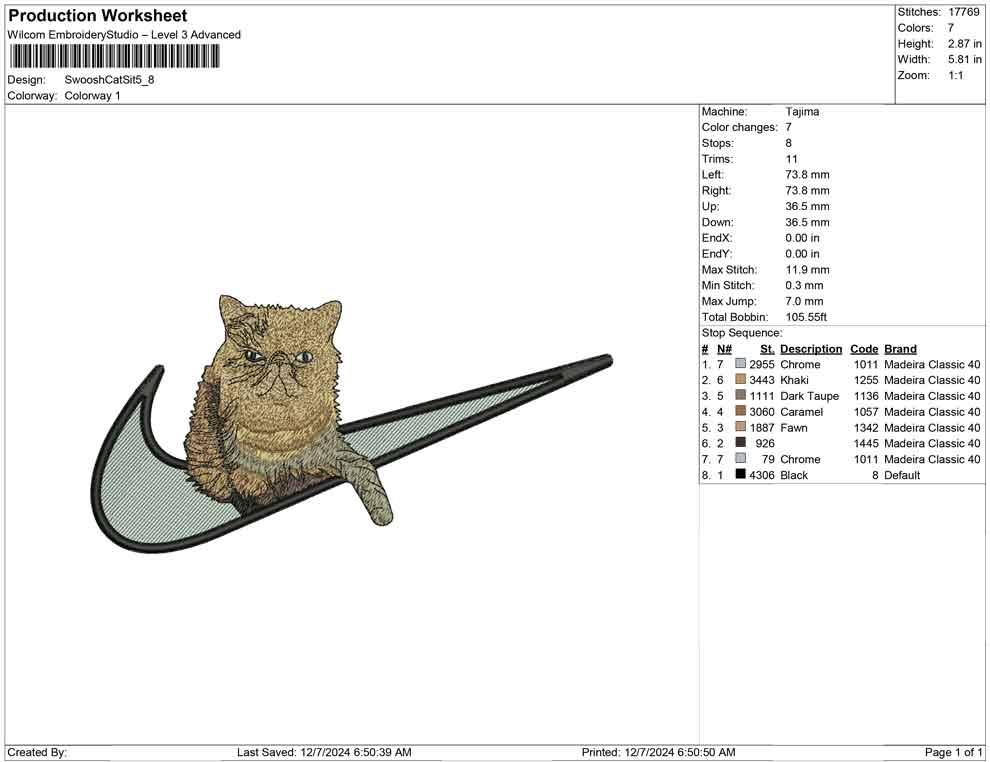
Task: Click the St. column header
Action: pos(767,349)
